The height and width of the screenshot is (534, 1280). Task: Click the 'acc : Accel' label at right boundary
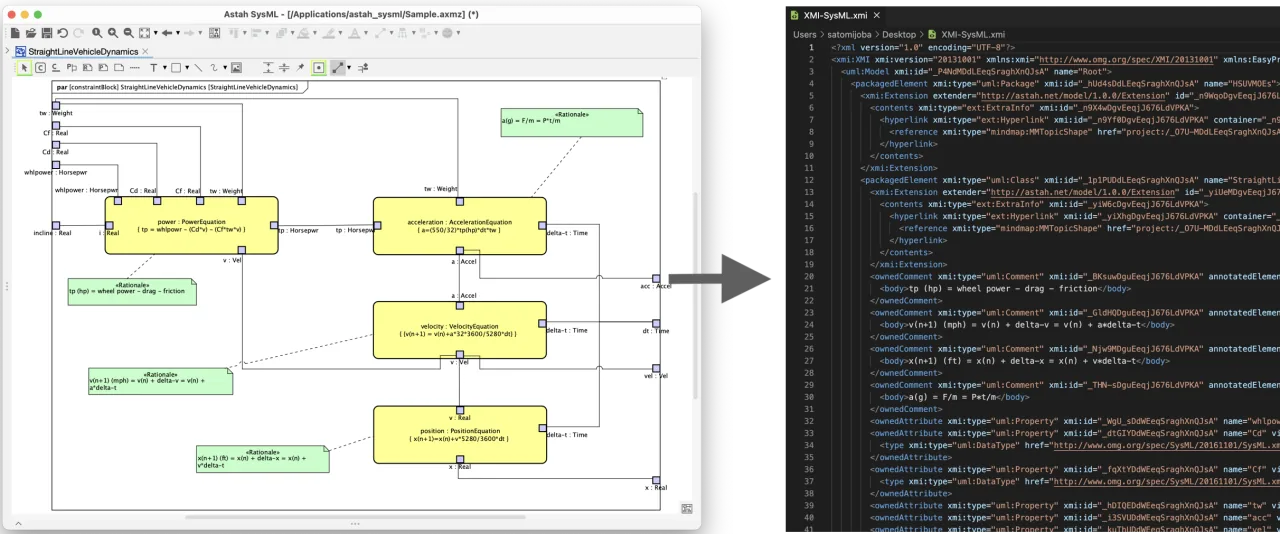tap(656, 285)
